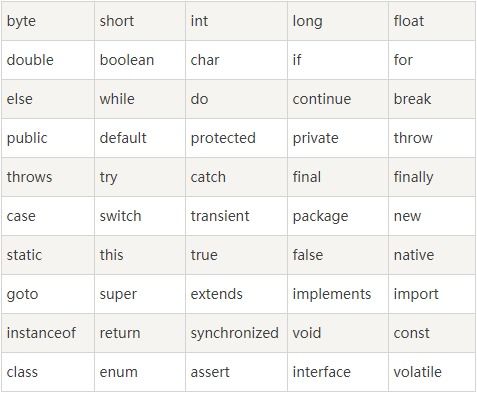Click the 'continue' keyword
Image resolution: width=477 pixels, height=393 pixels.
click(322, 99)
